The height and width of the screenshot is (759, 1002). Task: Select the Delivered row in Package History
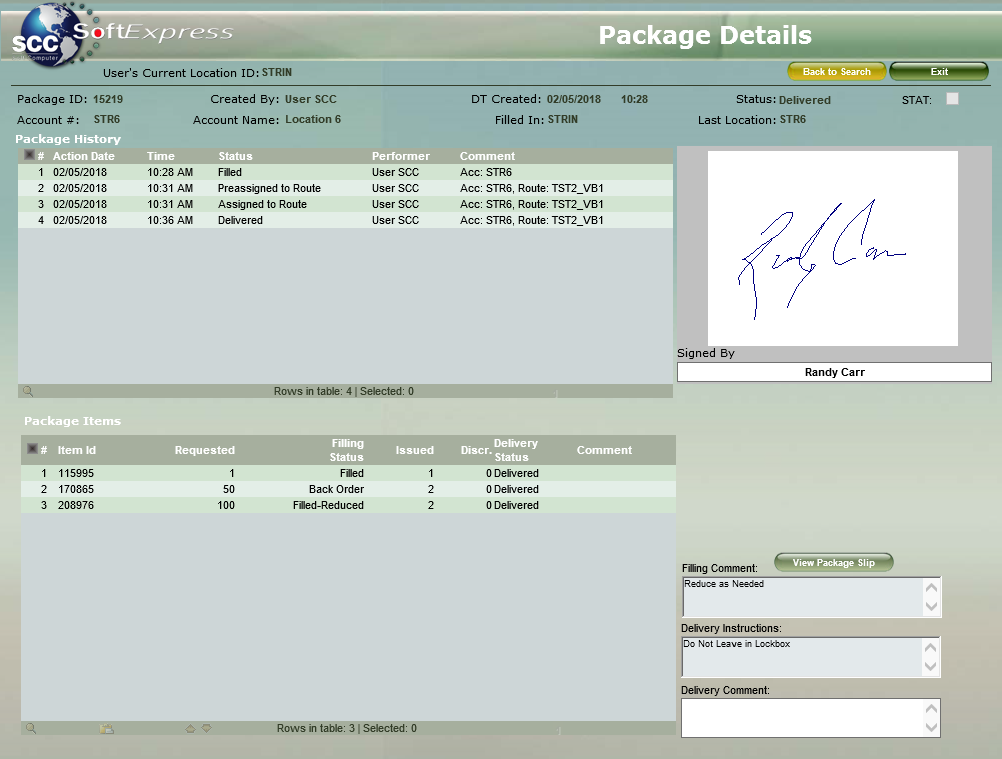click(x=240, y=220)
